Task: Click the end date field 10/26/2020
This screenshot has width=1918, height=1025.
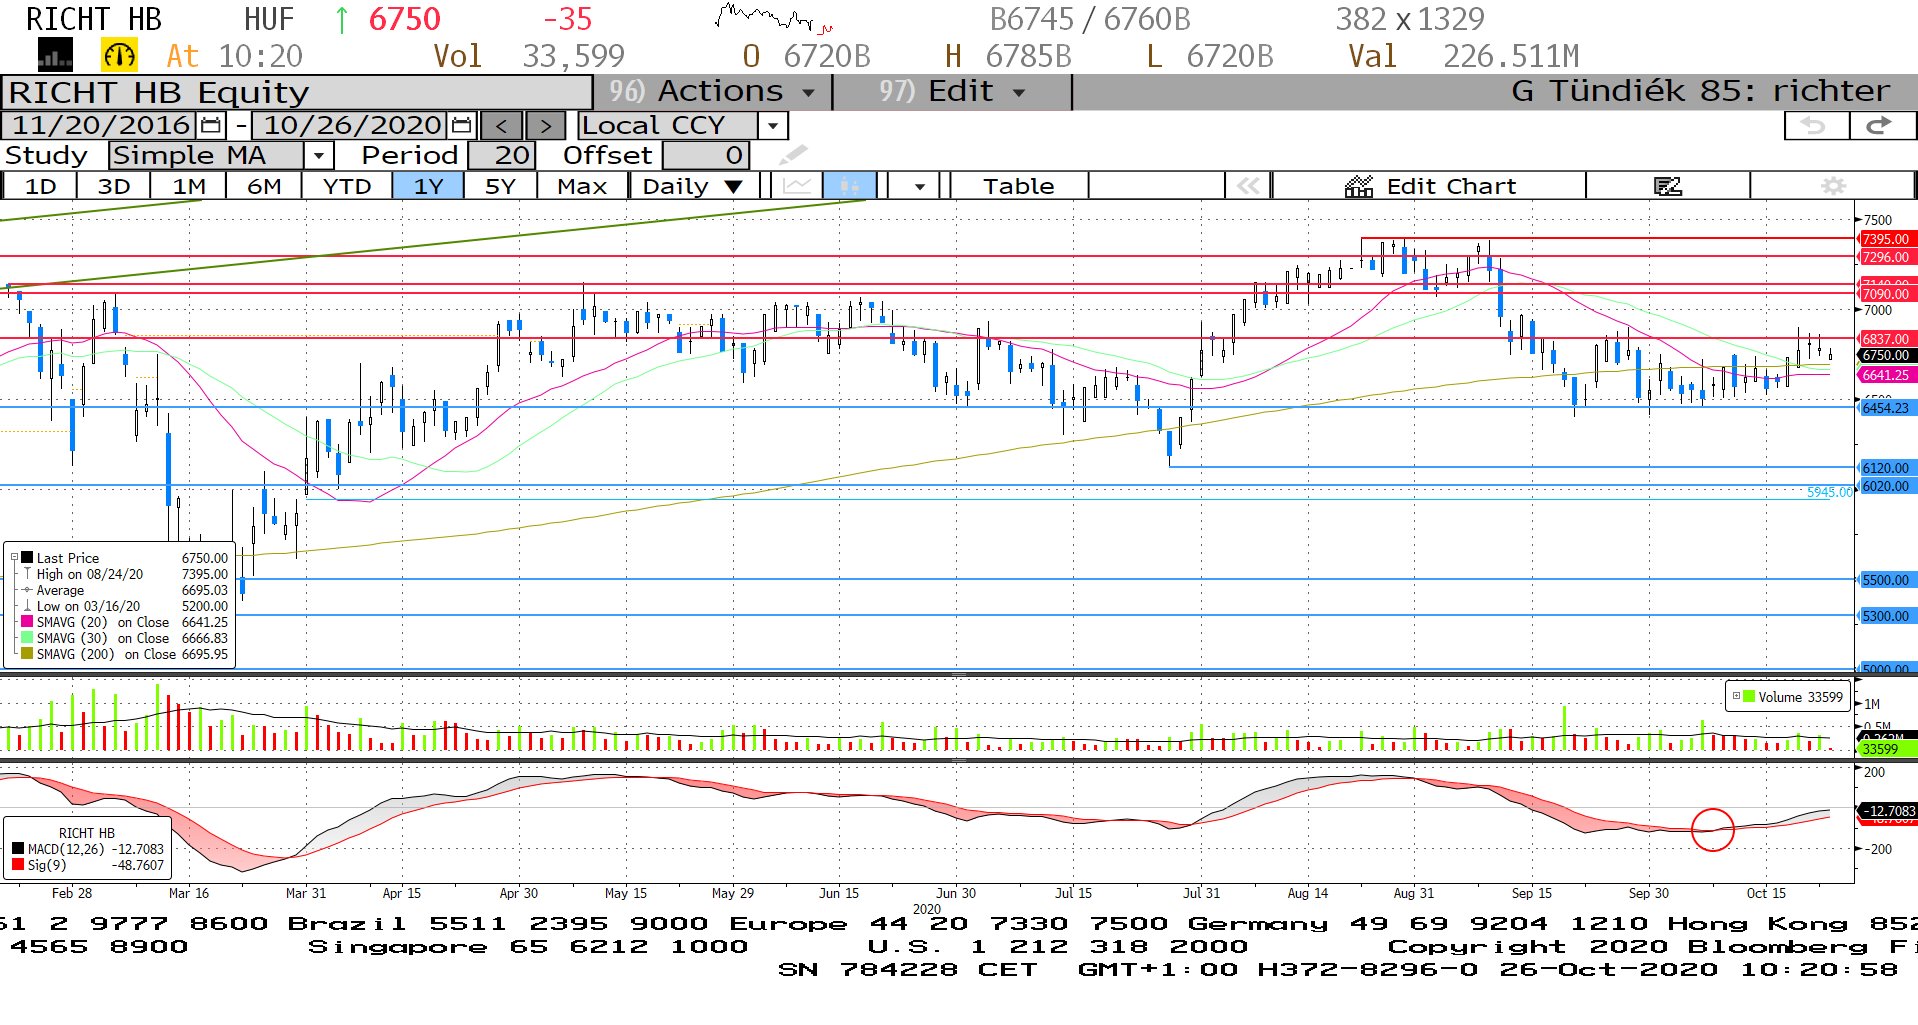Action: coord(351,125)
